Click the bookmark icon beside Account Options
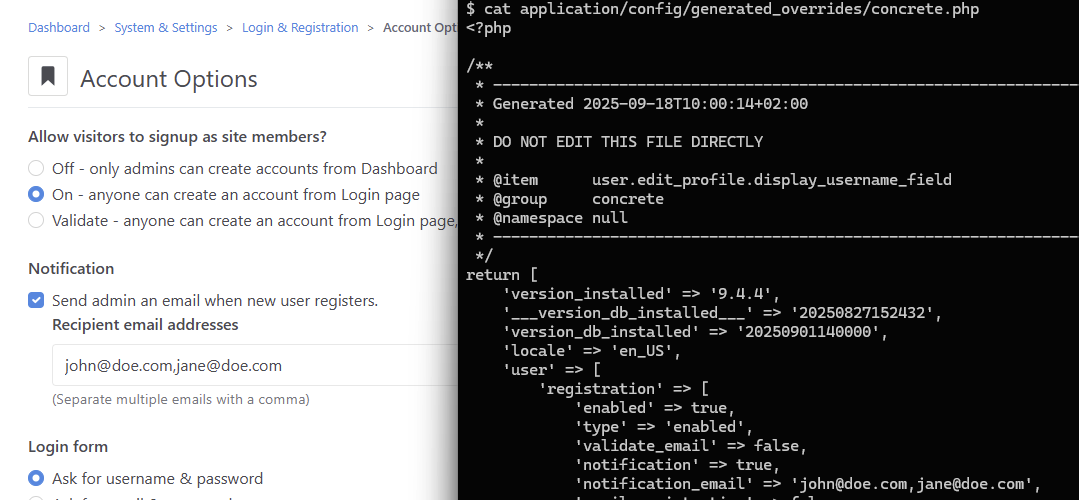Screen dimensions: 1079x500 point(48,76)
